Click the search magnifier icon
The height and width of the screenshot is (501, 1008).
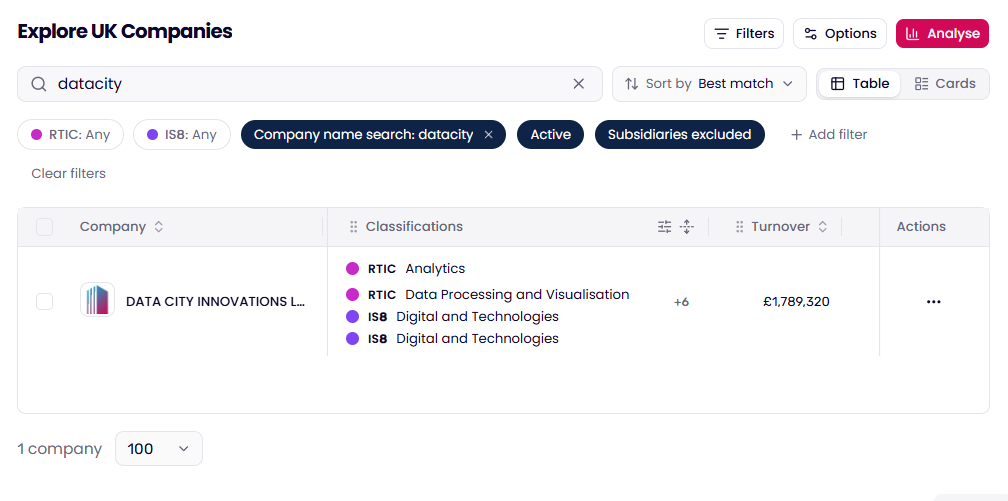click(x=39, y=84)
